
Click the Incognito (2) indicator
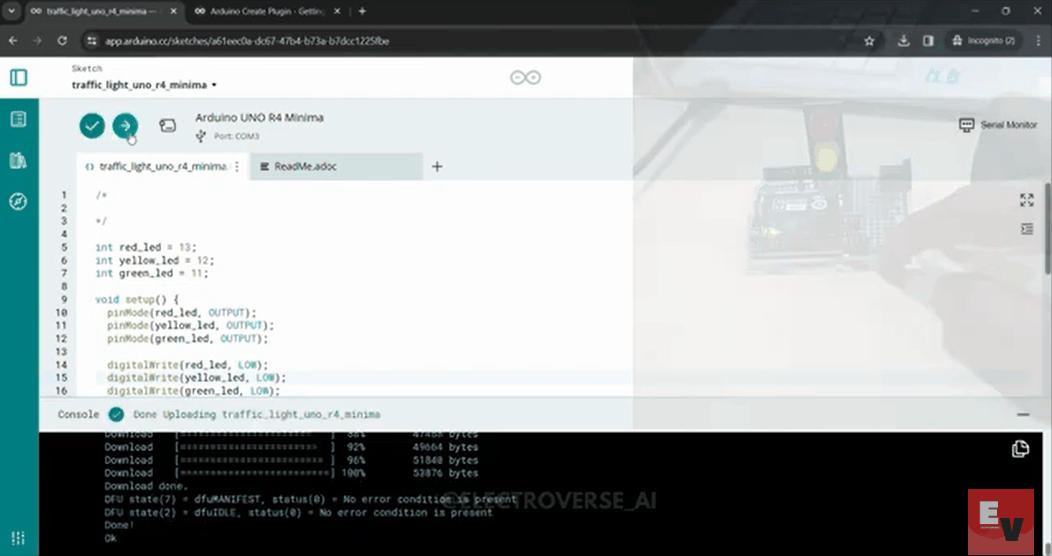(984, 41)
